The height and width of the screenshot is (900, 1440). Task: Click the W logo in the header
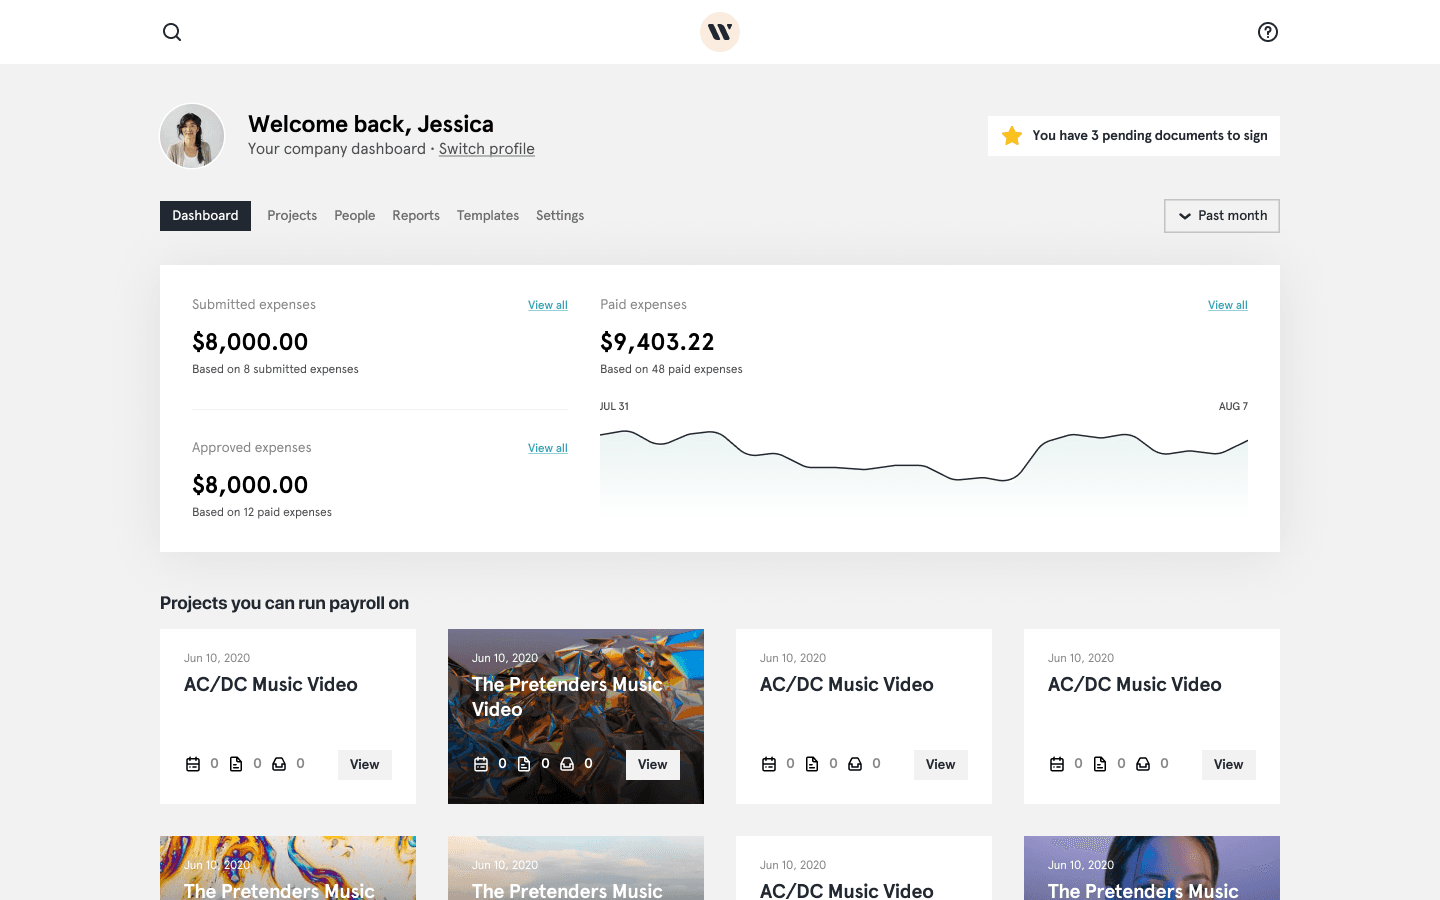tap(720, 32)
